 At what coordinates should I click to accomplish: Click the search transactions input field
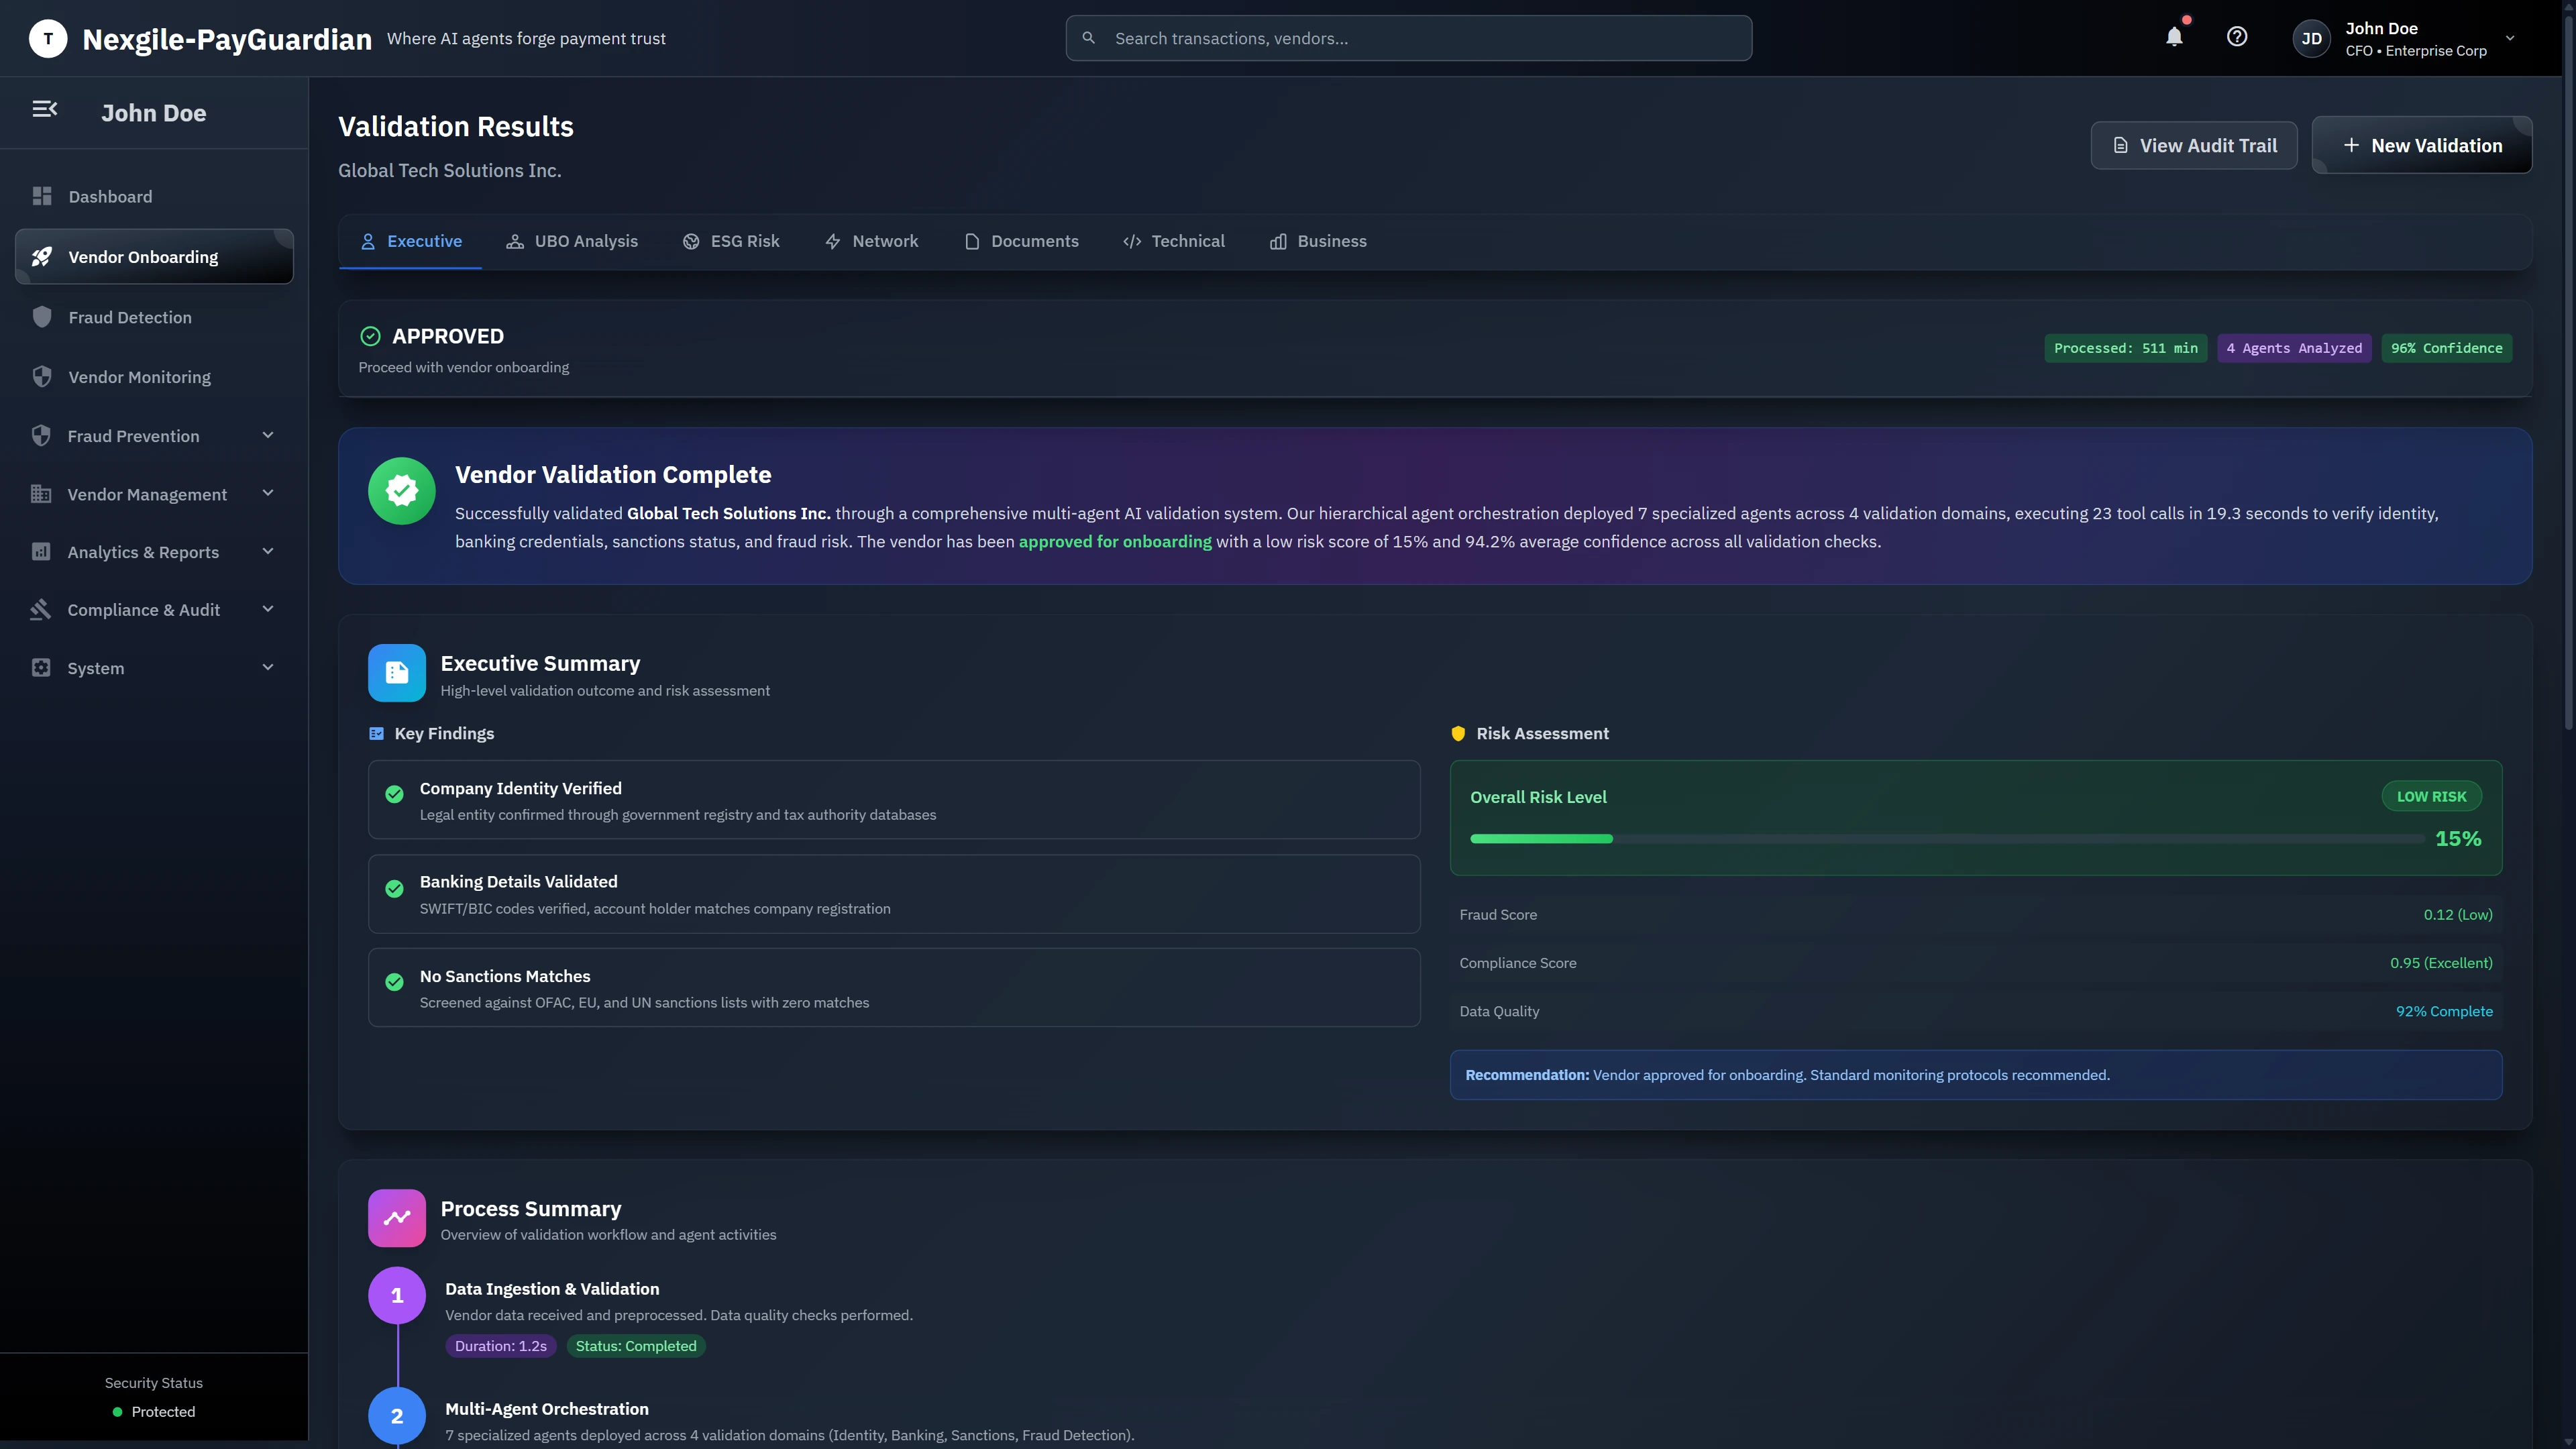click(1407, 38)
